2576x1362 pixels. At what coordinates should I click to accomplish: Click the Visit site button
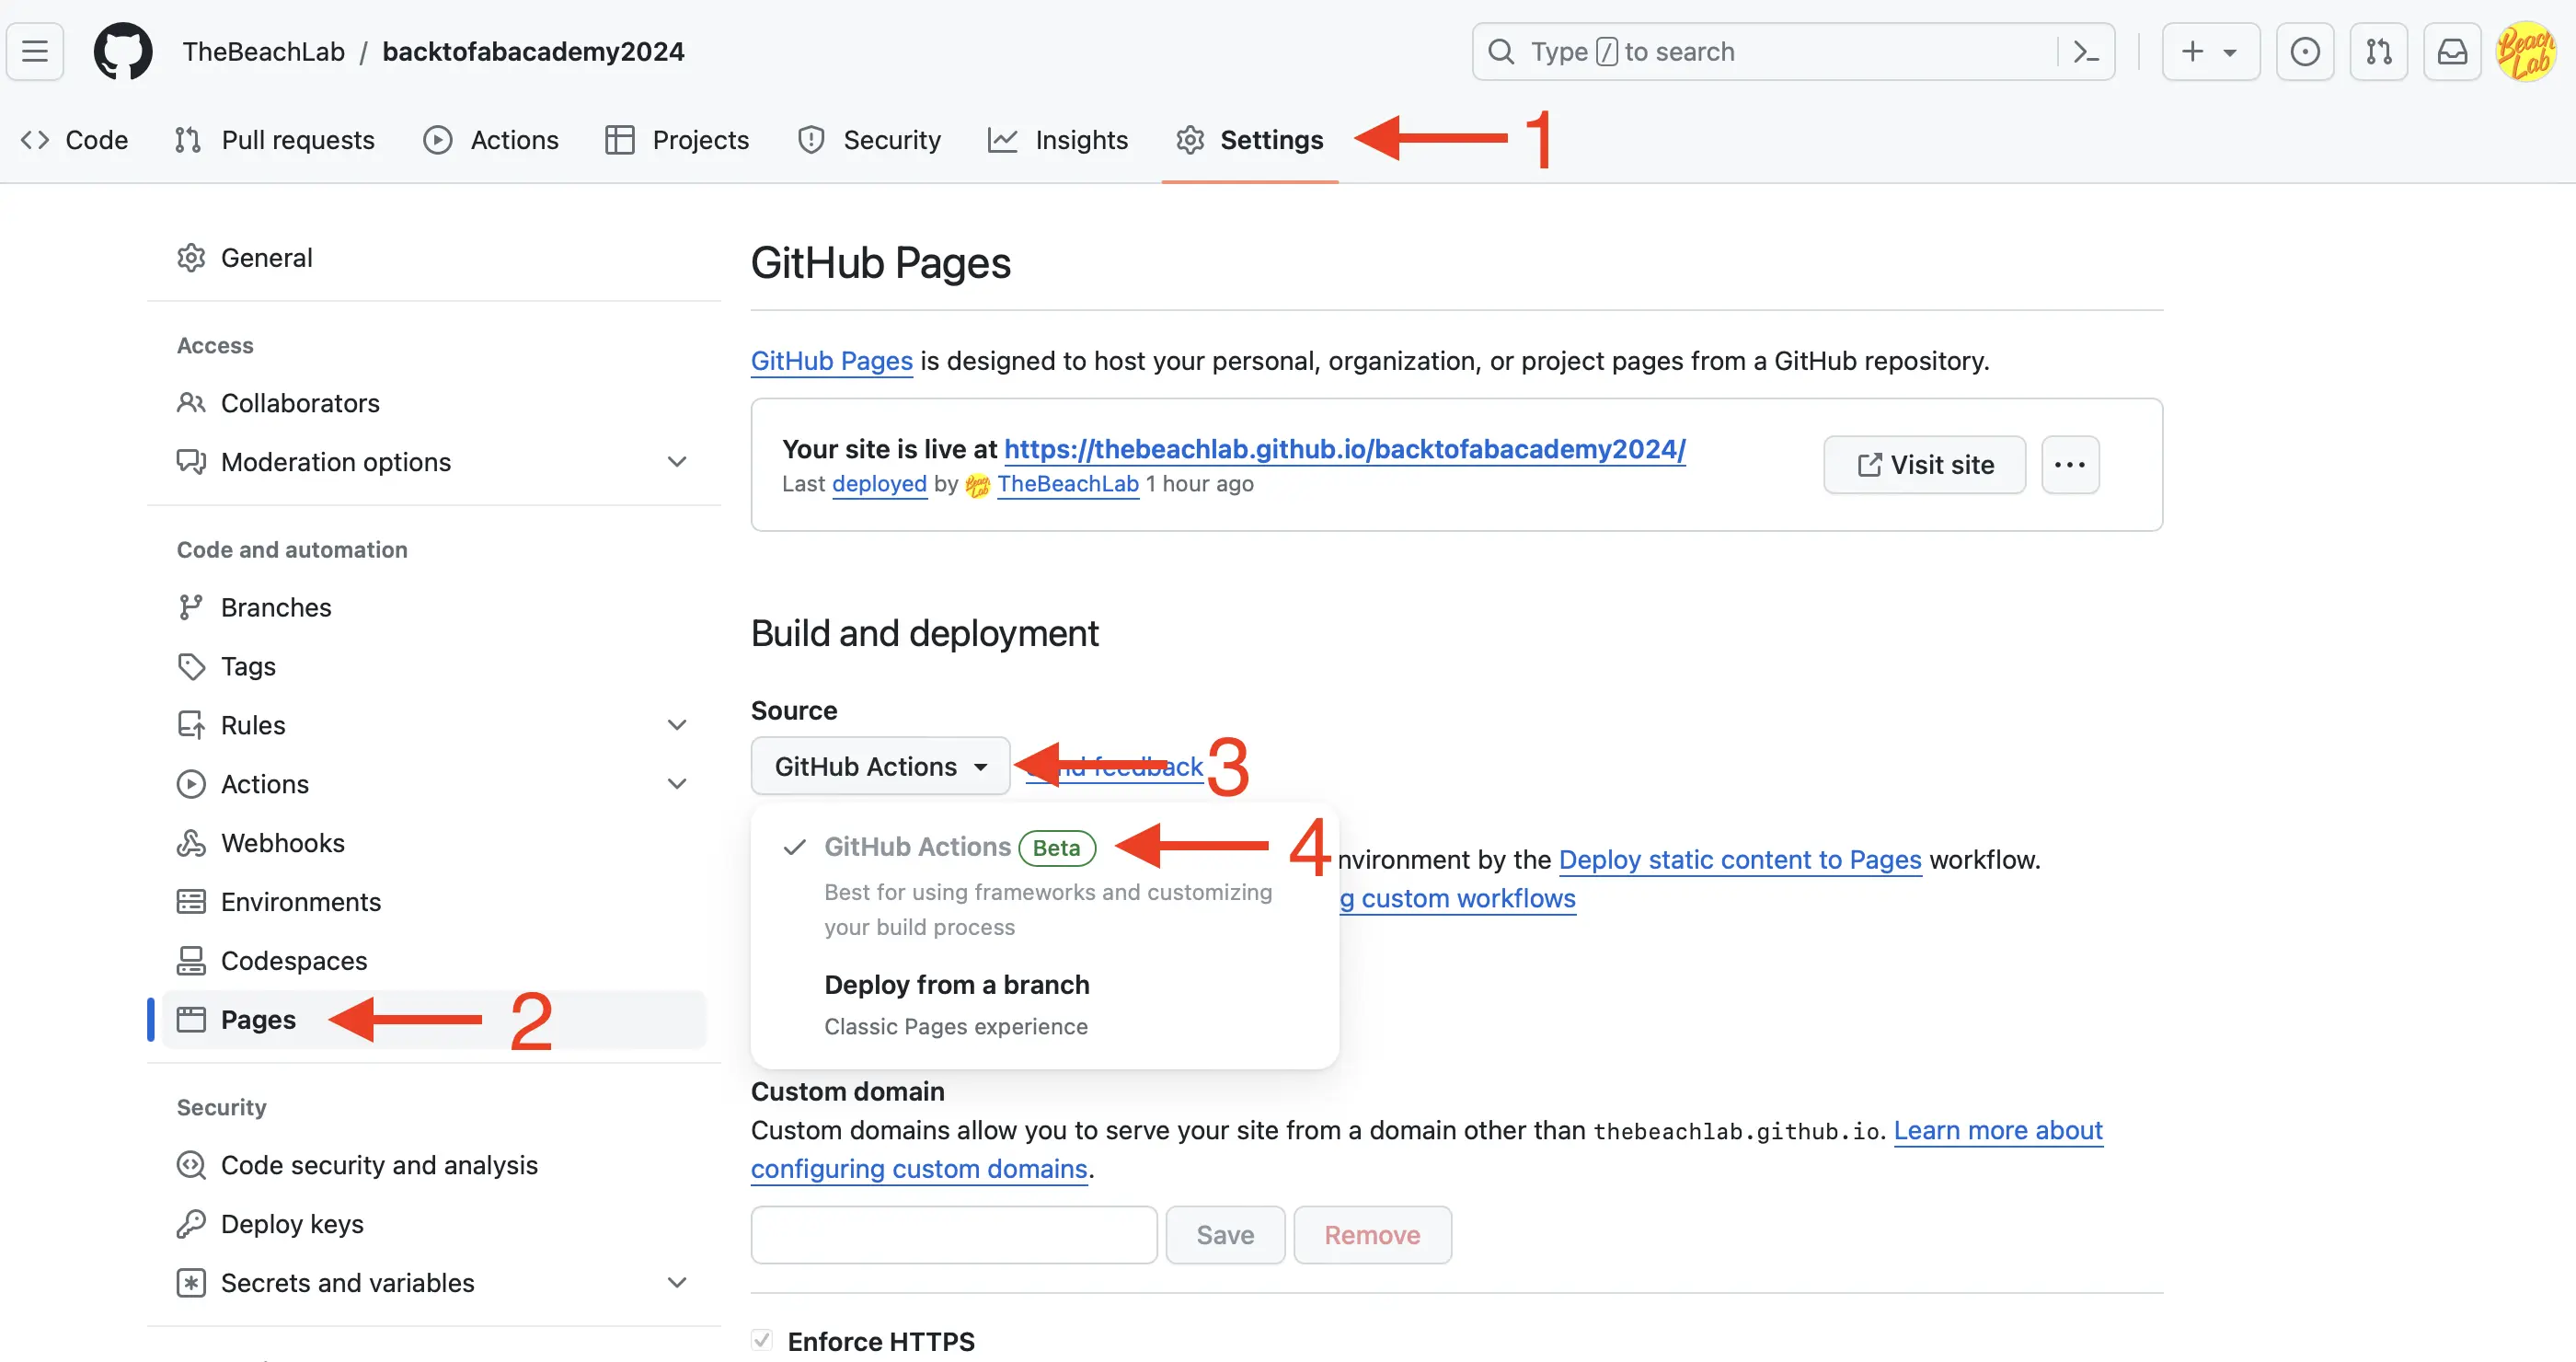tap(1925, 465)
